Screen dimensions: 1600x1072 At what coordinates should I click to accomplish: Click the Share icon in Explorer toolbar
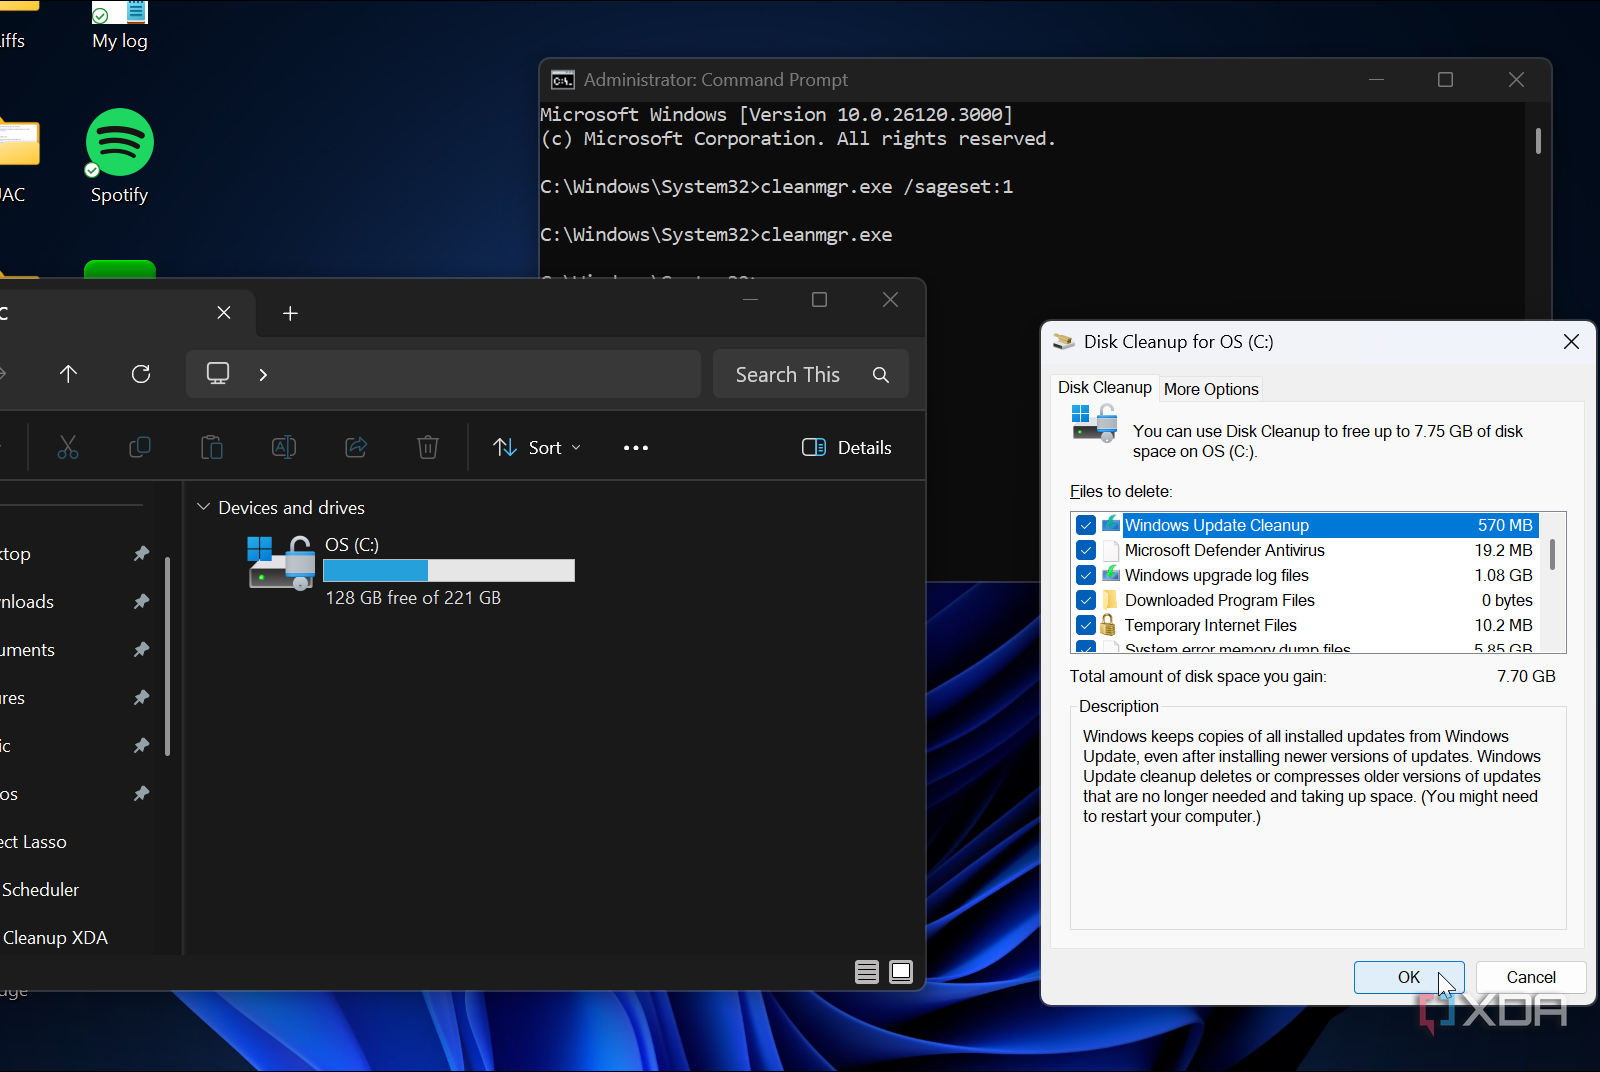pos(356,448)
